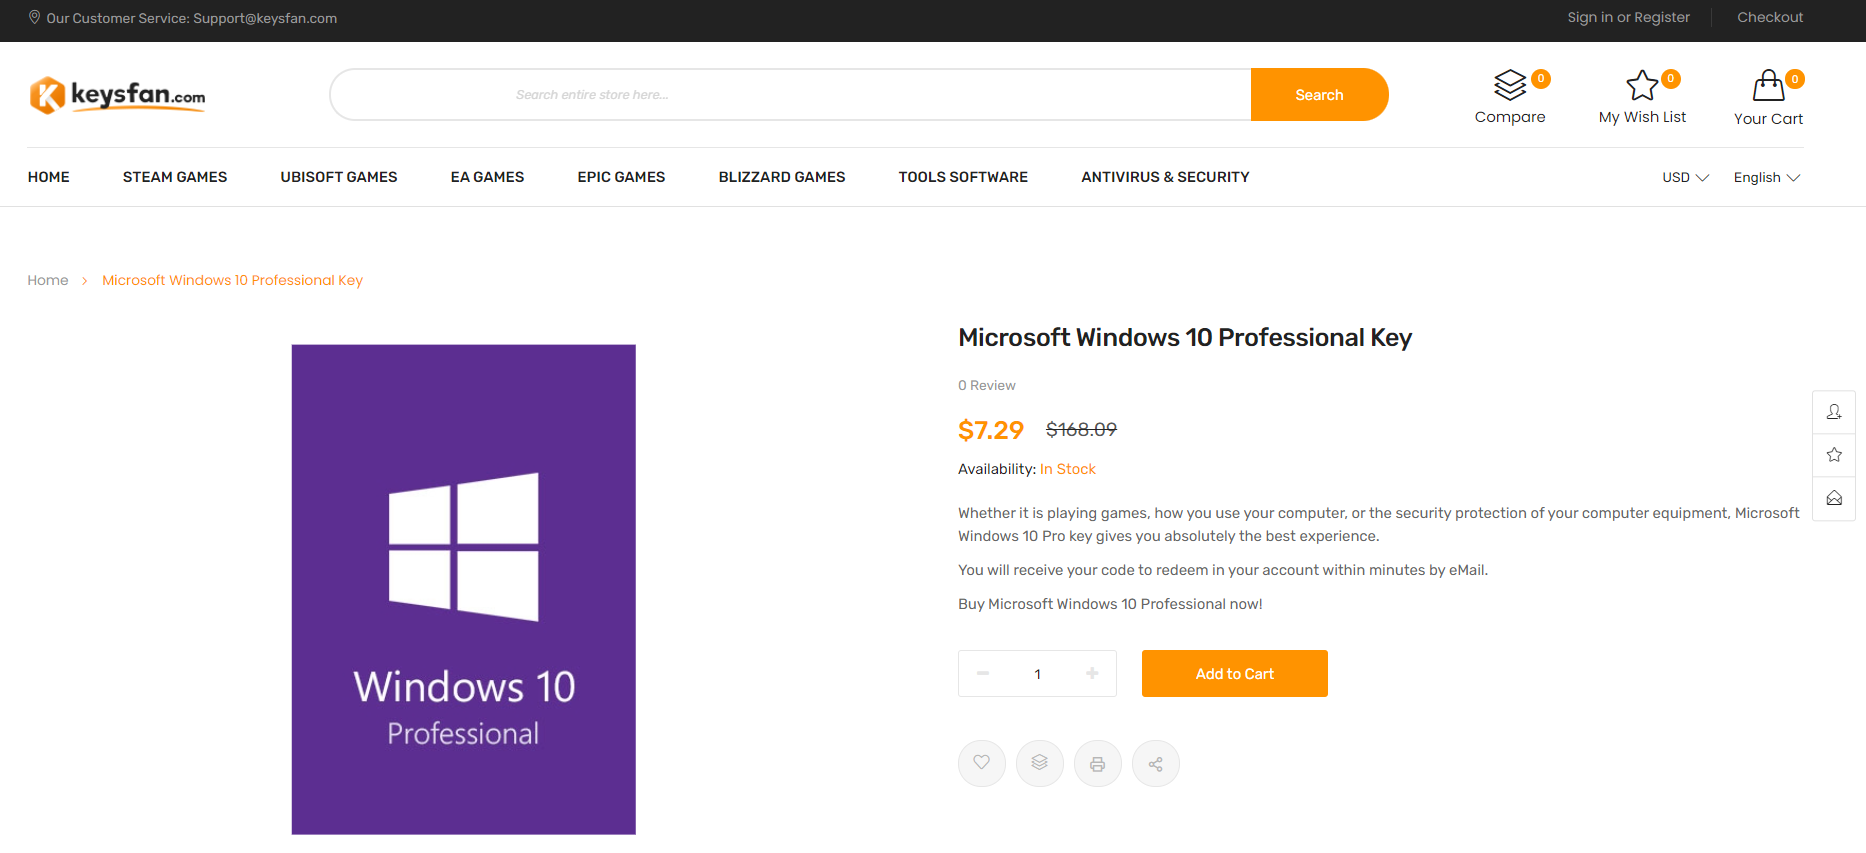Add product to wishlist heart icon
1866x853 pixels.
[982, 763]
